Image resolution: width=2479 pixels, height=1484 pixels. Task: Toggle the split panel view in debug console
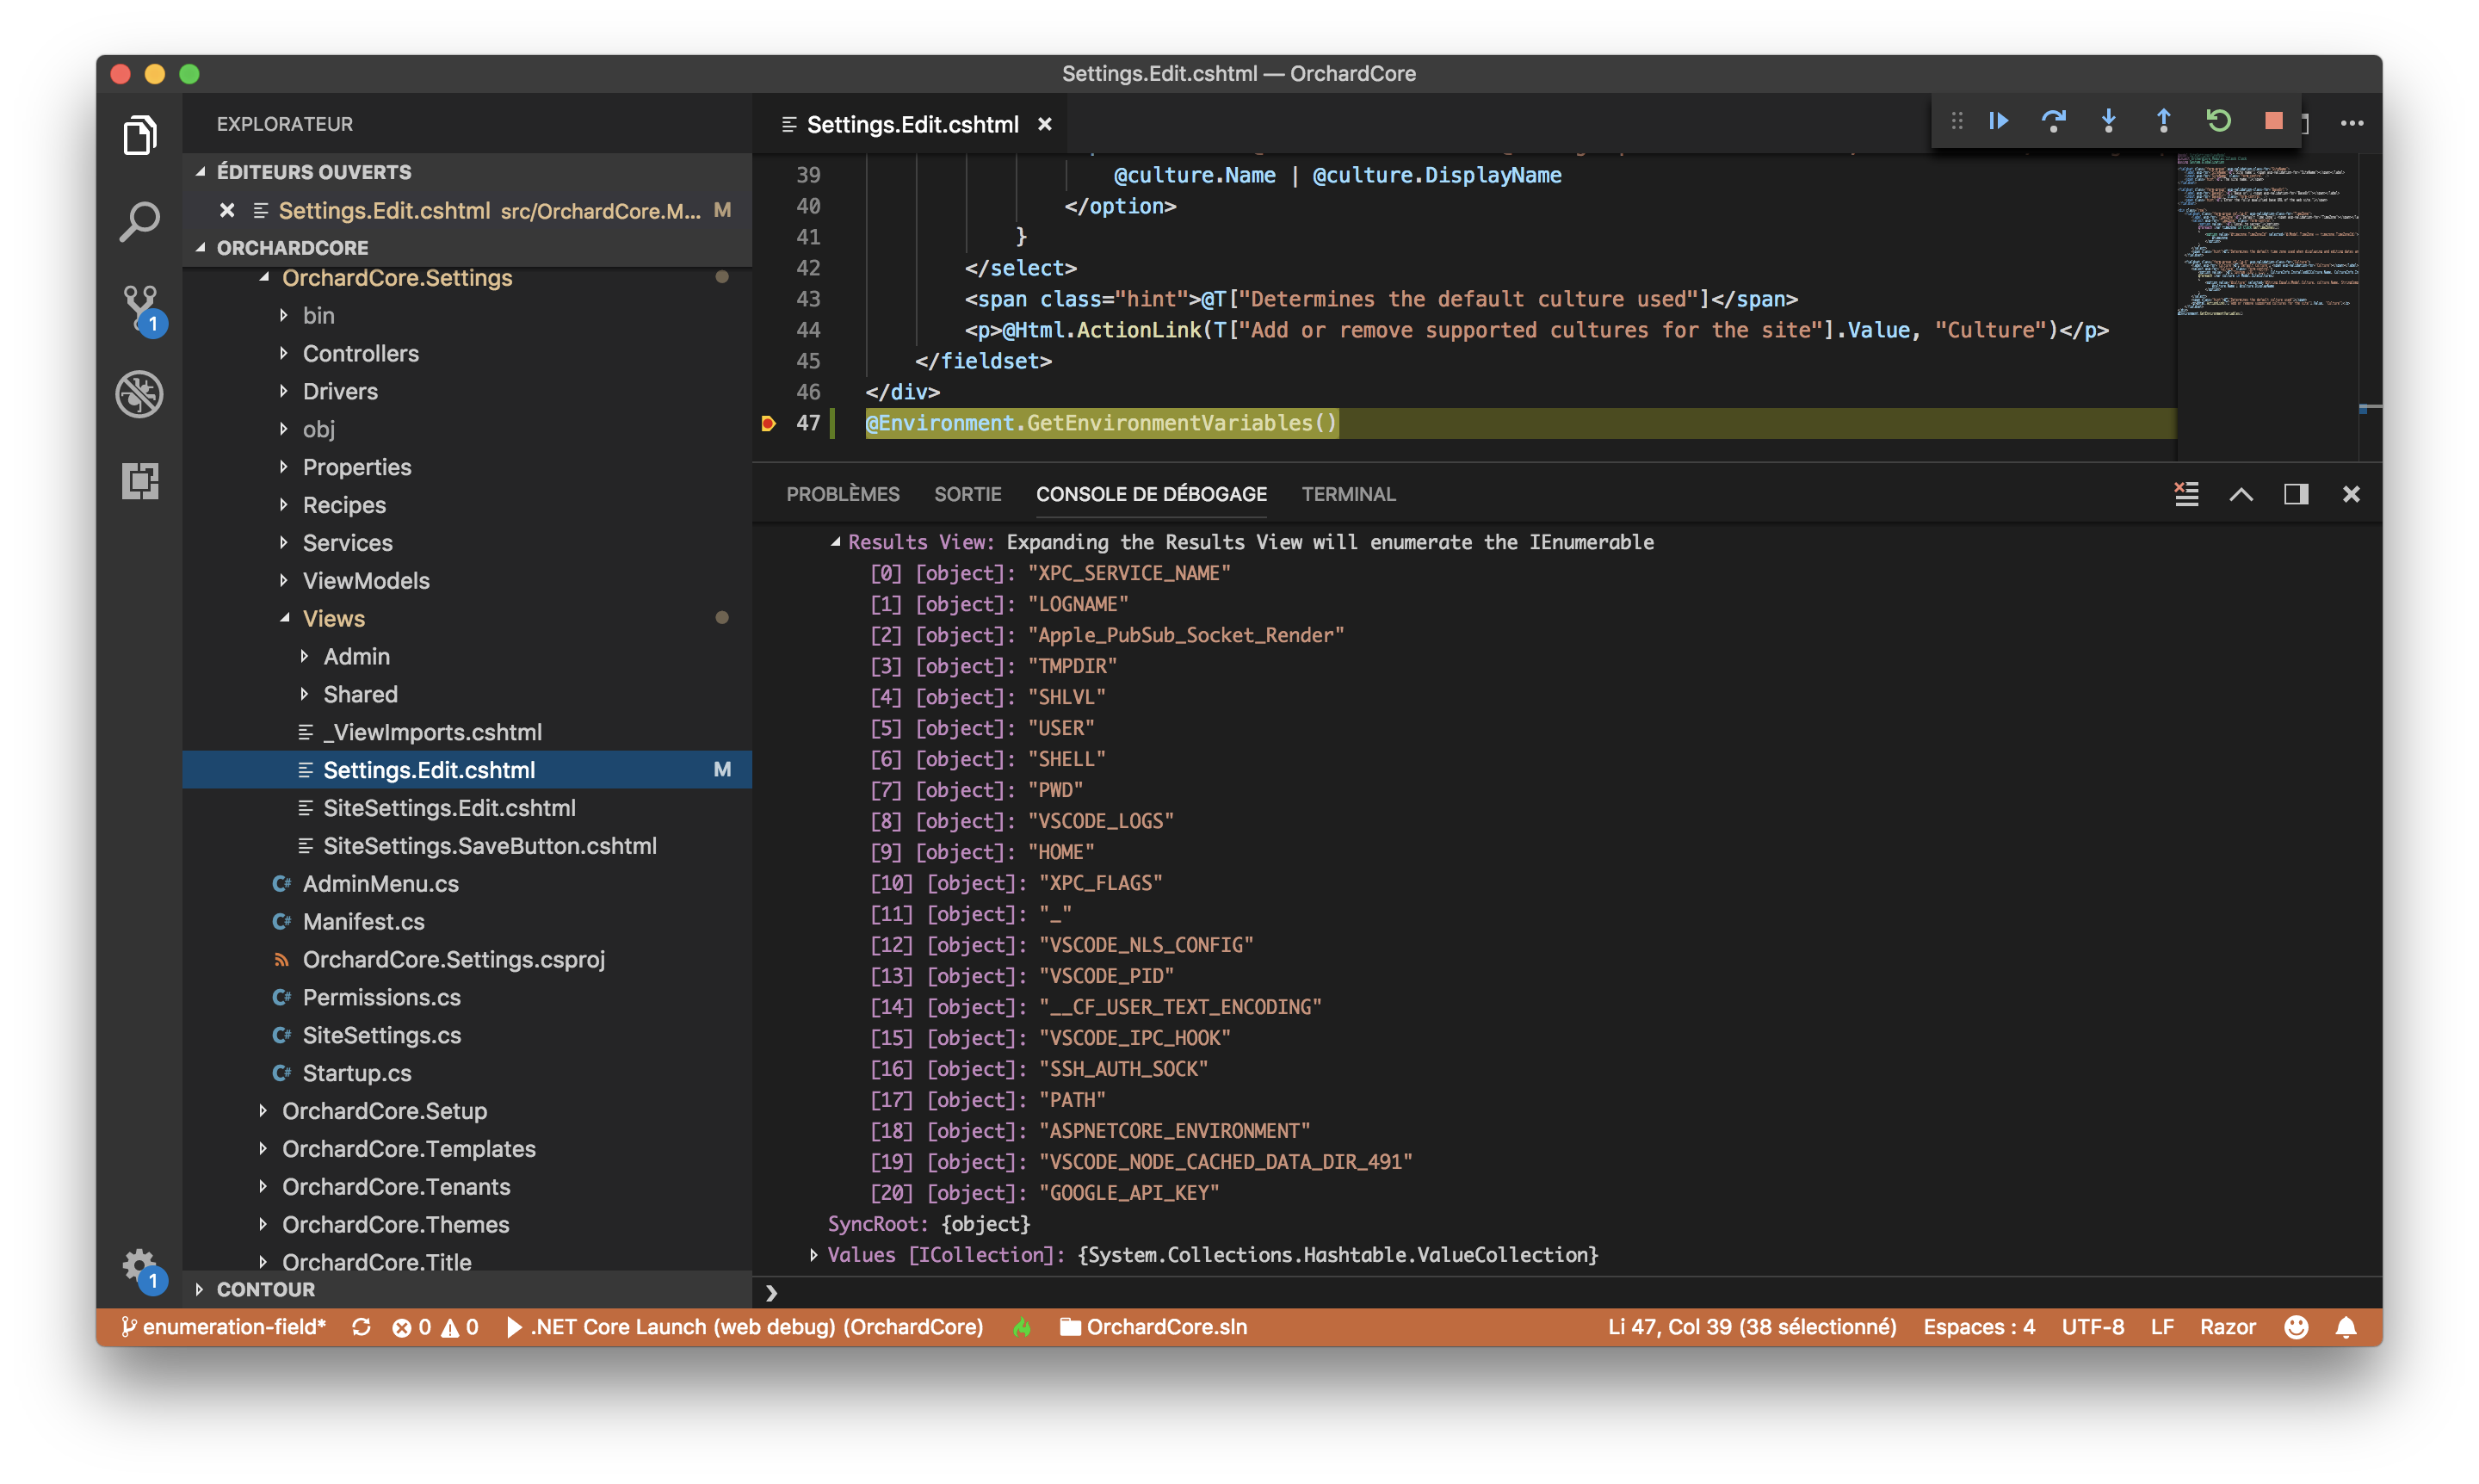[x=2296, y=493]
